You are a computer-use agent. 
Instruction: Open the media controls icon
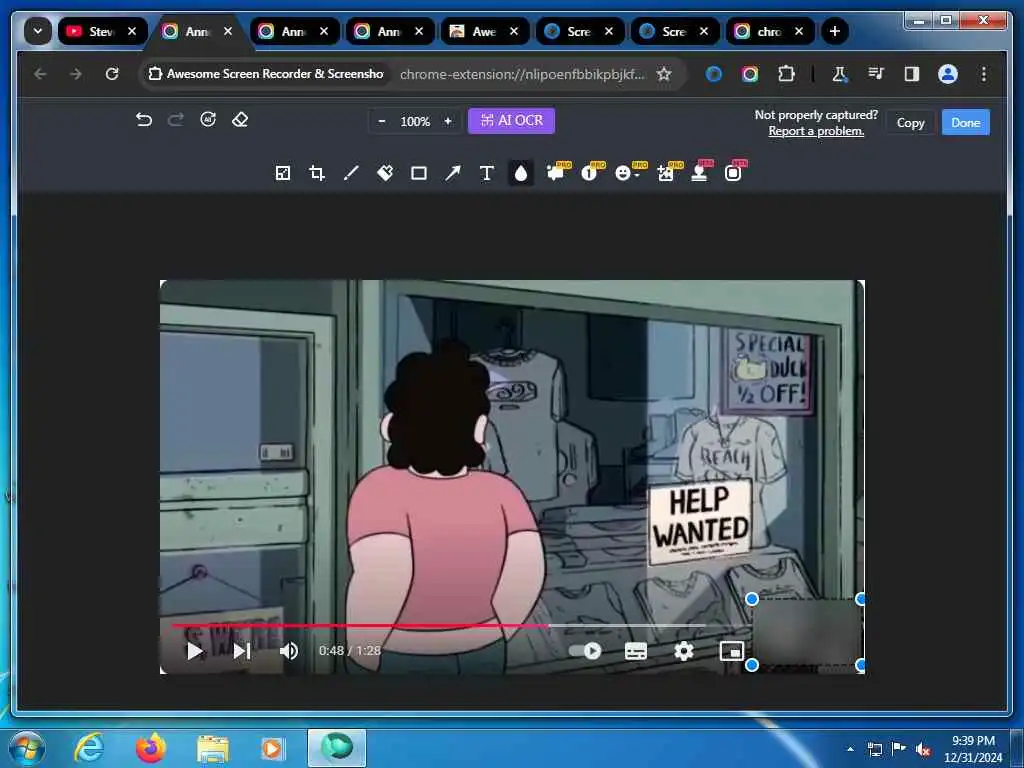pyautogui.click(x=876, y=74)
